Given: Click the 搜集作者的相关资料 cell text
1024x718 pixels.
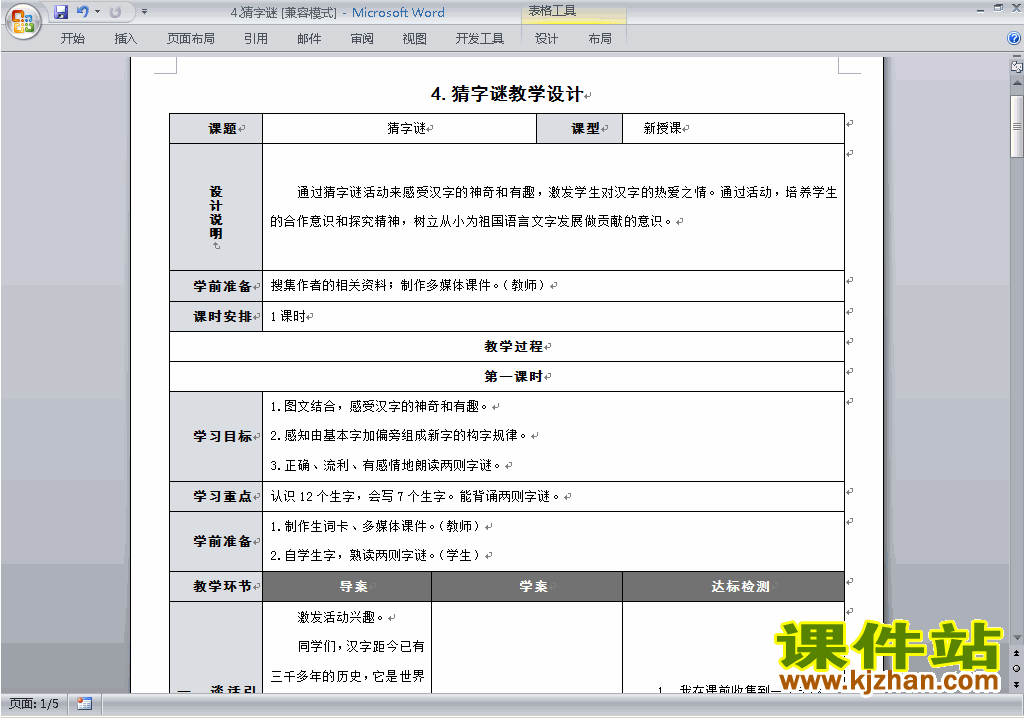Looking at the screenshot, I should (x=408, y=286).
